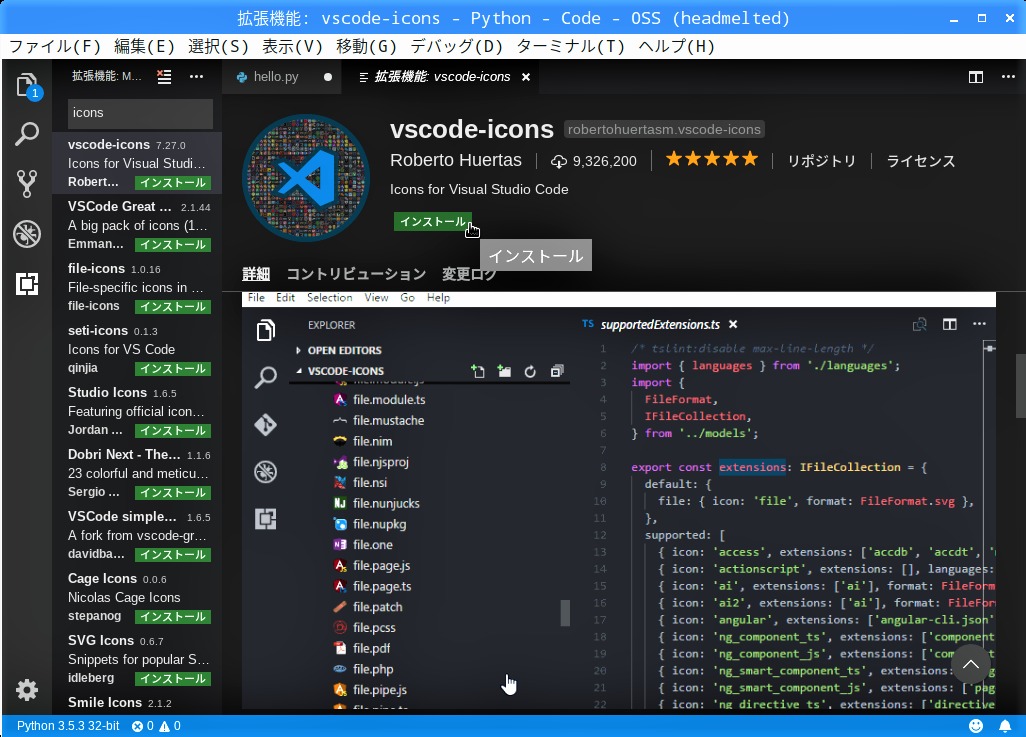Open the Debug view in activity bar
This screenshot has height=737, width=1026.
pos(27,234)
